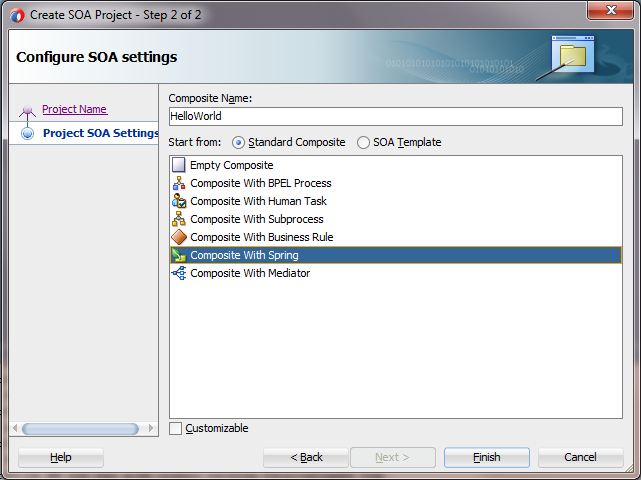Click the steps panel scroll right arrow
Image resolution: width=641 pixels, height=480 pixels.
151,428
